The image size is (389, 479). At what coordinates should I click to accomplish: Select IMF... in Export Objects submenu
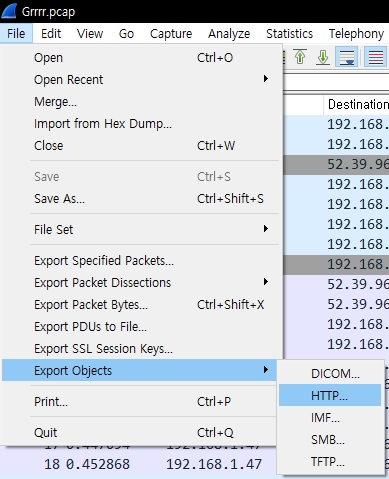coord(330,418)
